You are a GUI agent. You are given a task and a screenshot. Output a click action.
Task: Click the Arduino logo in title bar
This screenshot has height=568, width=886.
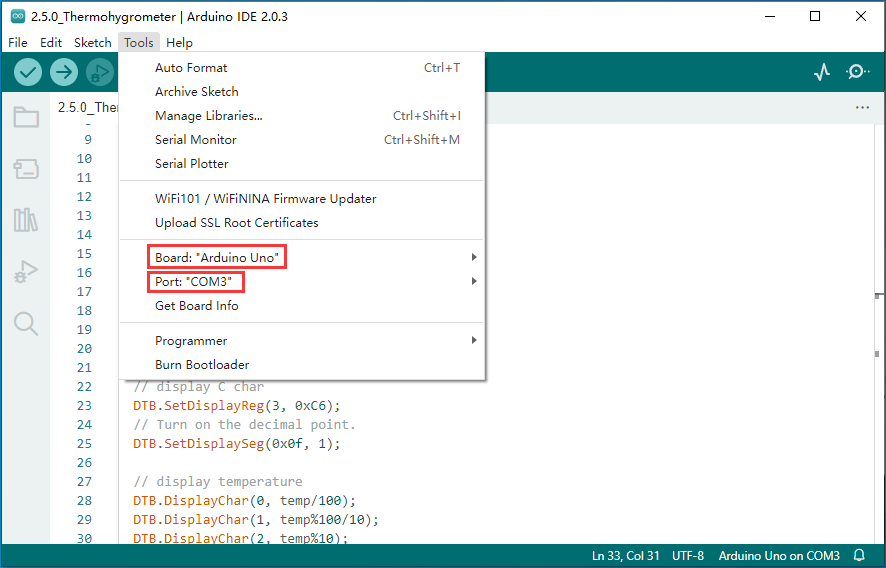18,16
